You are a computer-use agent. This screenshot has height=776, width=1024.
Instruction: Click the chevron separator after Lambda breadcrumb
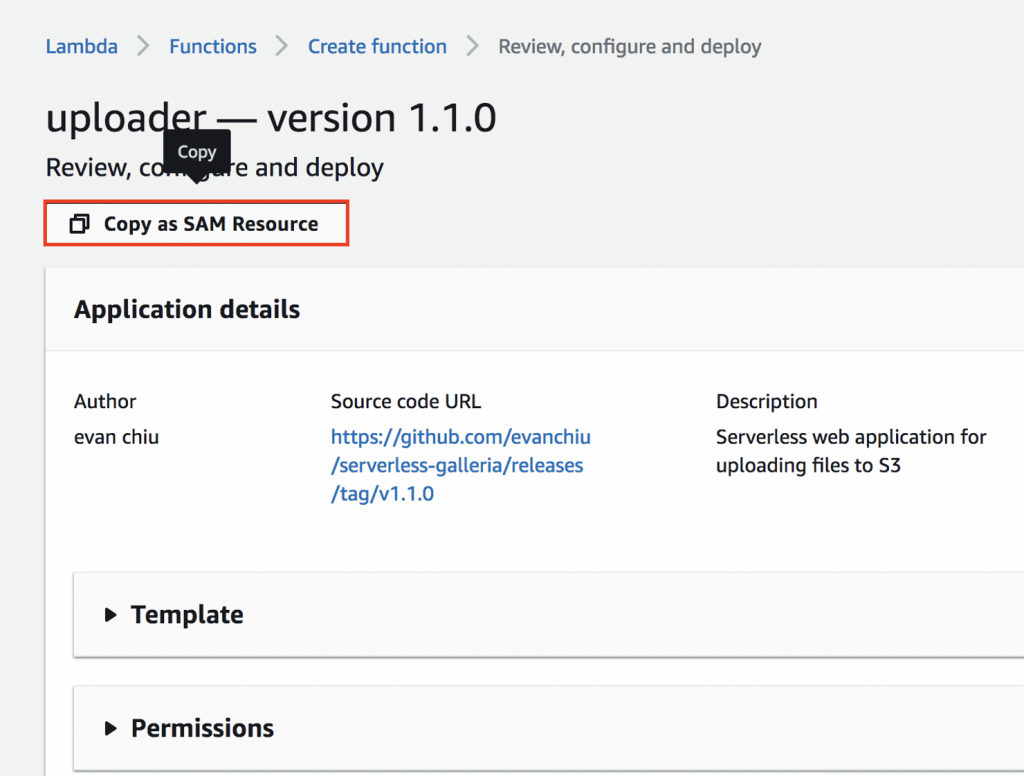pyautogui.click(x=141, y=46)
